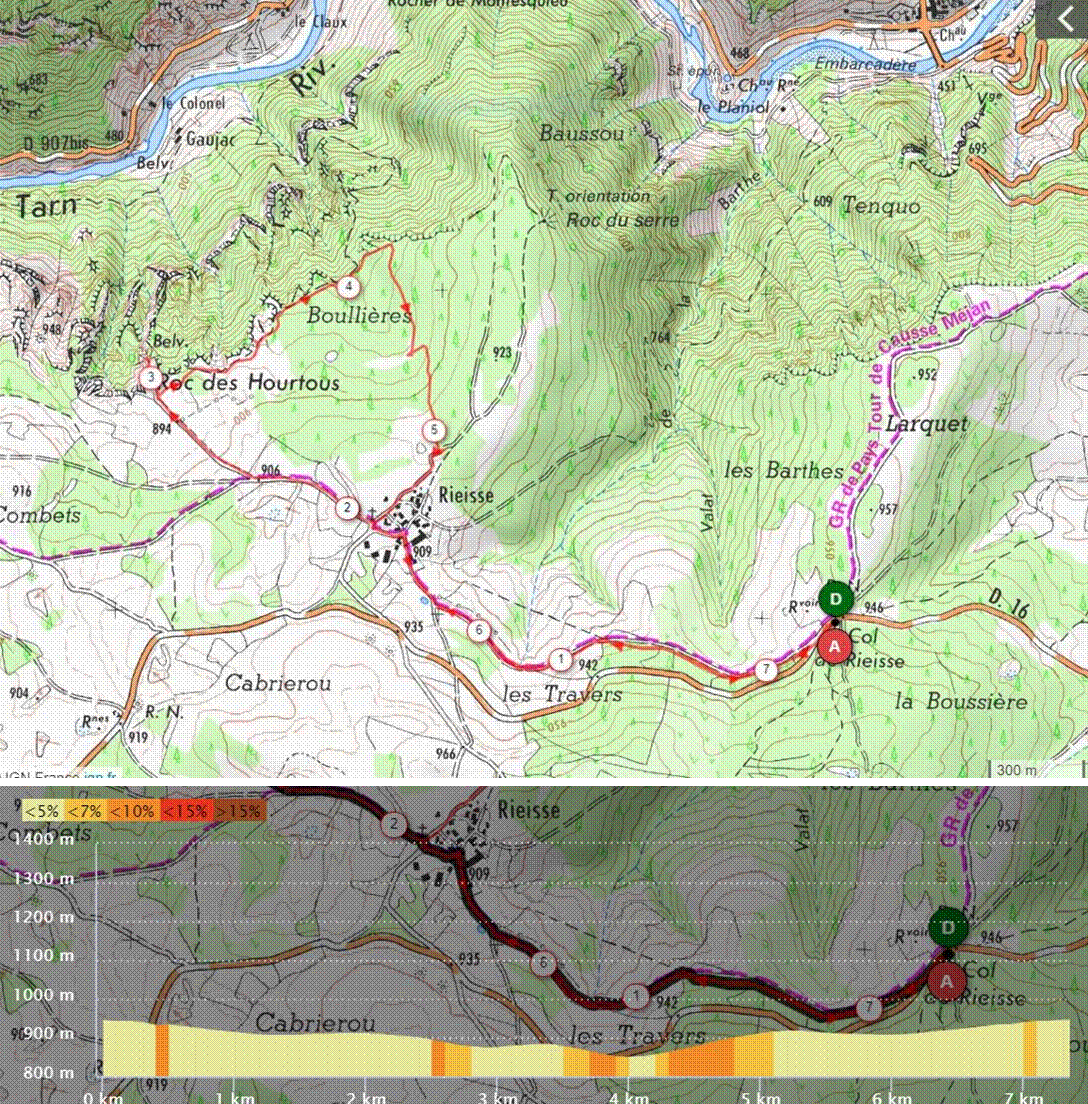Click waypoint 1 in the lower profile map
1088x1104 pixels.
(x=636, y=997)
